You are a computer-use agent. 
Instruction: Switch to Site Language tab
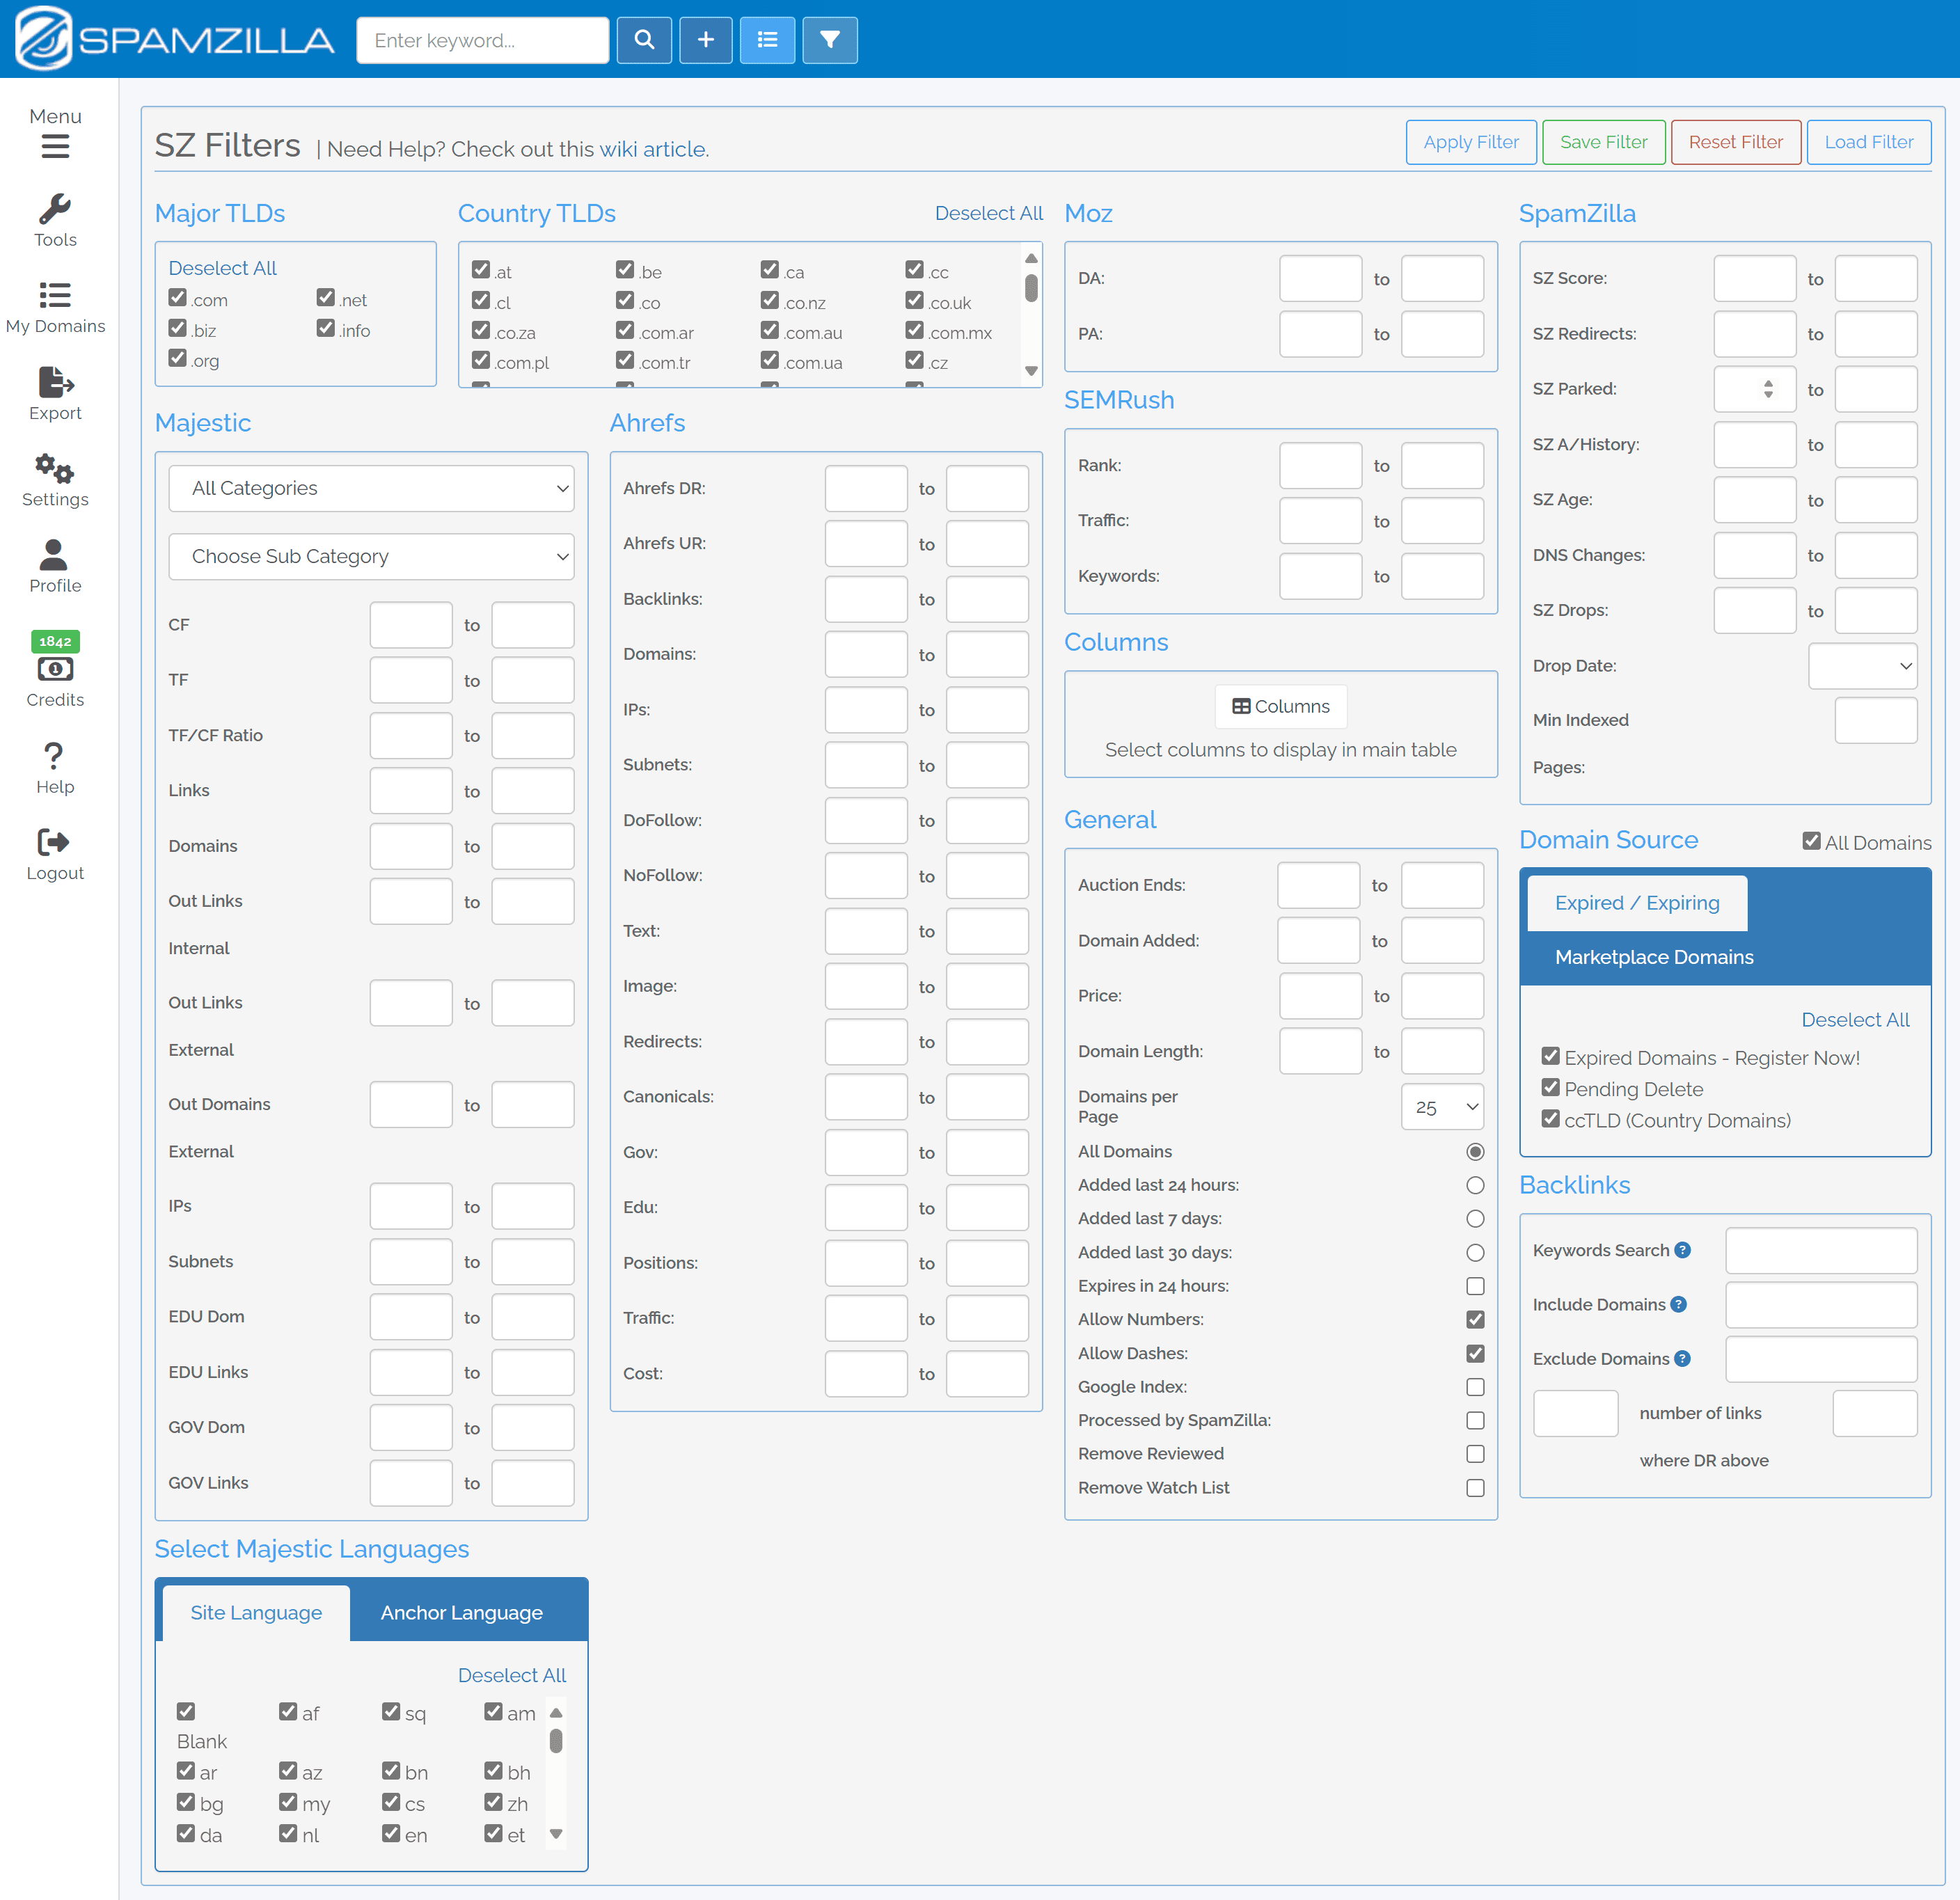[x=256, y=1612]
